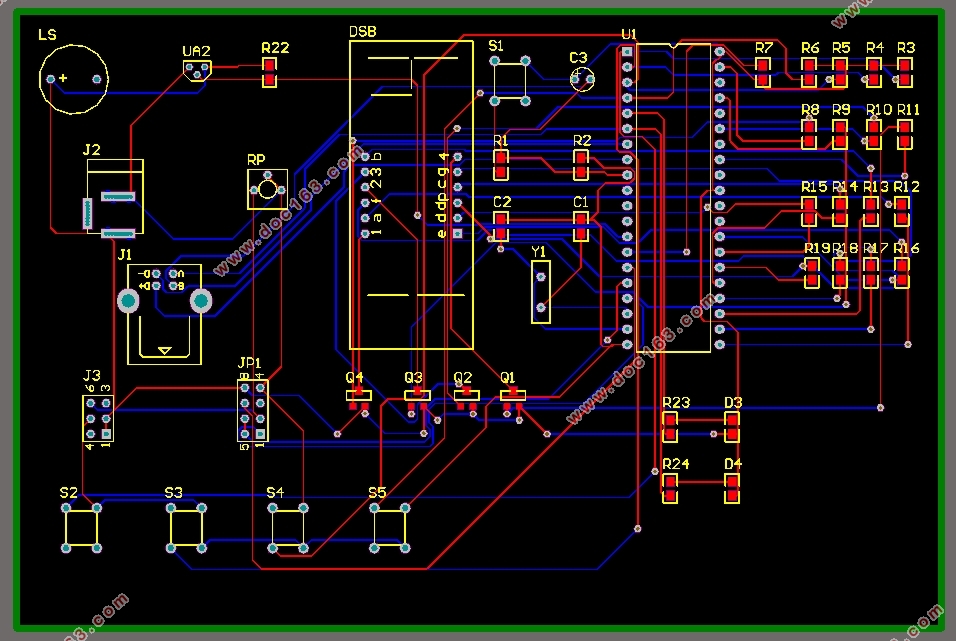Click the R24 resistor pads

coord(670,489)
